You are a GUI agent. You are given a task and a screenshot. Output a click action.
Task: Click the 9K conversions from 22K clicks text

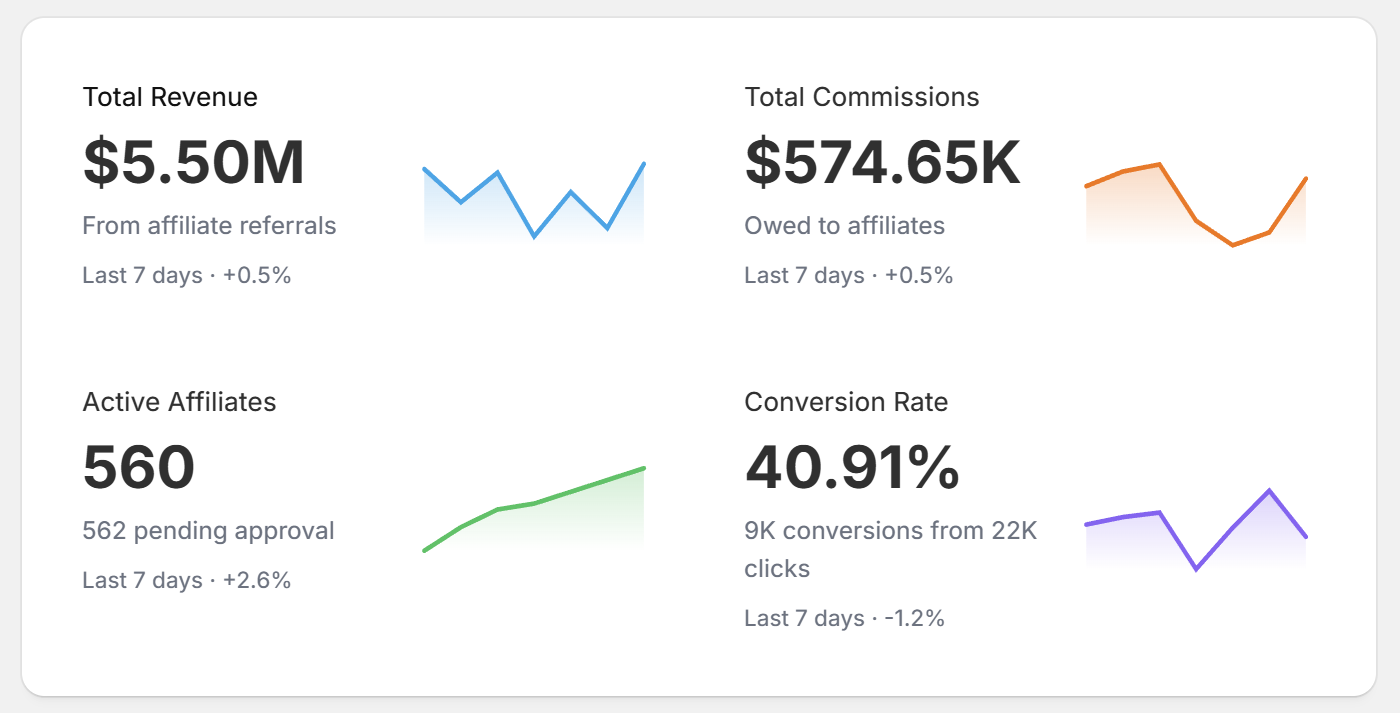tap(891, 549)
